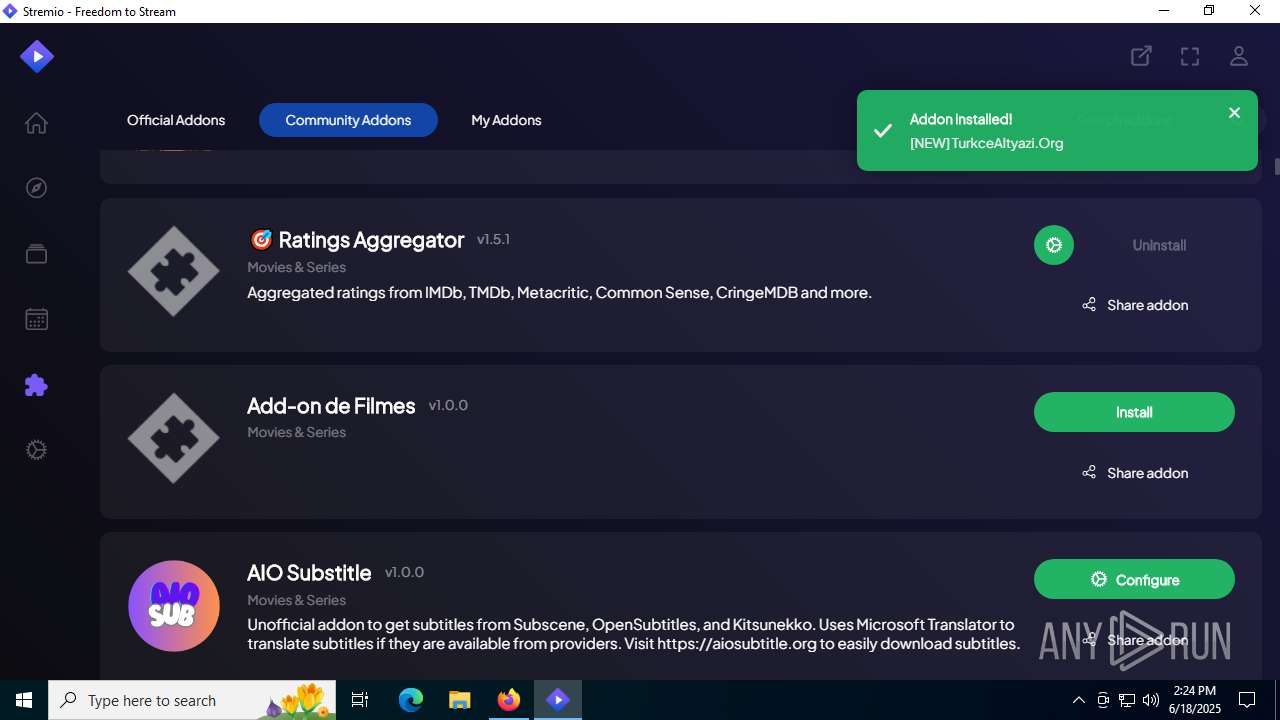
Task: Click the volume tray icon
Action: [1151, 700]
